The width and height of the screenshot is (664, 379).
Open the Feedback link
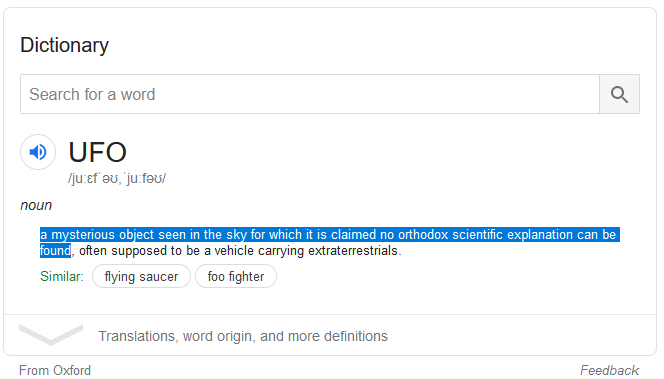tap(609, 370)
